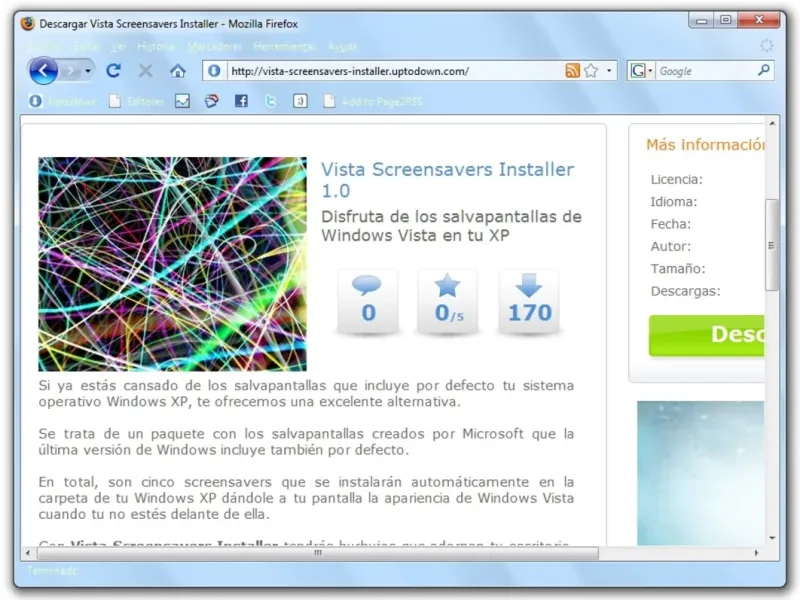Click the blue banner image below the info panel
800x600 pixels.
click(701, 473)
